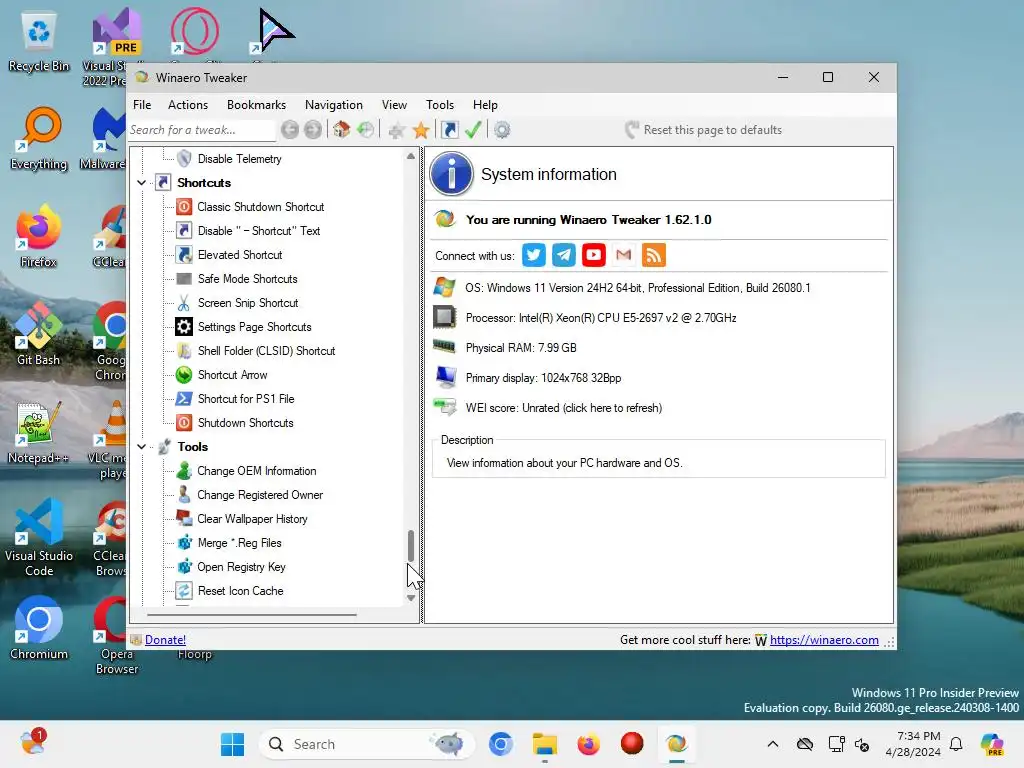Open the YouTube connect icon

(x=594, y=255)
